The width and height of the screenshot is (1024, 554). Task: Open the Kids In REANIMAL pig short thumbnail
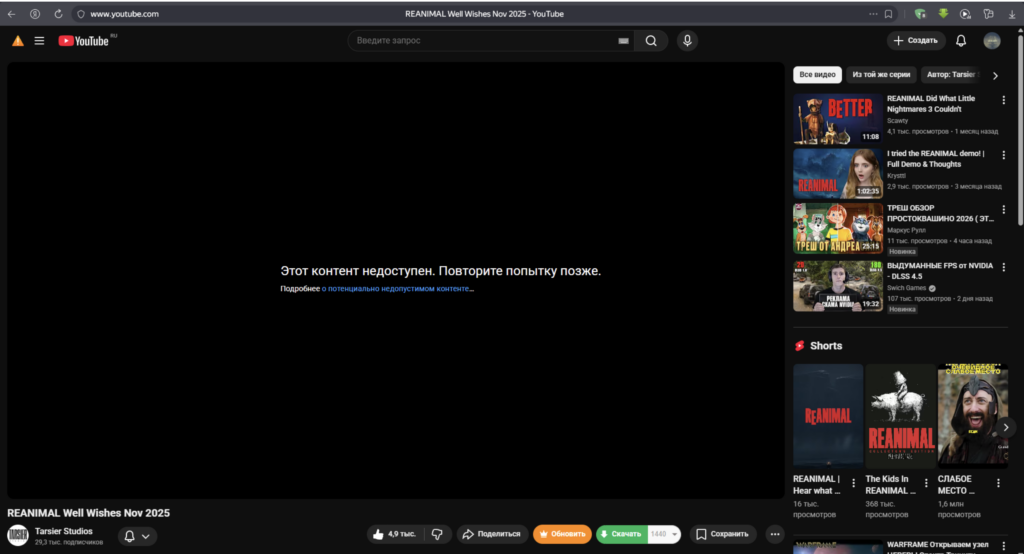coord(901,416)
